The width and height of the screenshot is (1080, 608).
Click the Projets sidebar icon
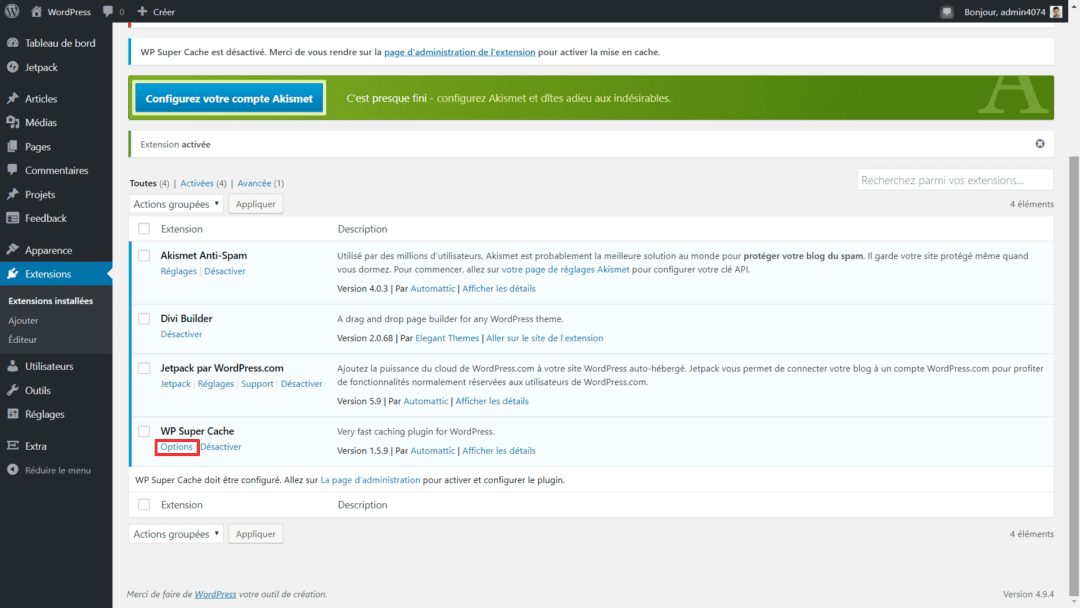click(12, 194)
